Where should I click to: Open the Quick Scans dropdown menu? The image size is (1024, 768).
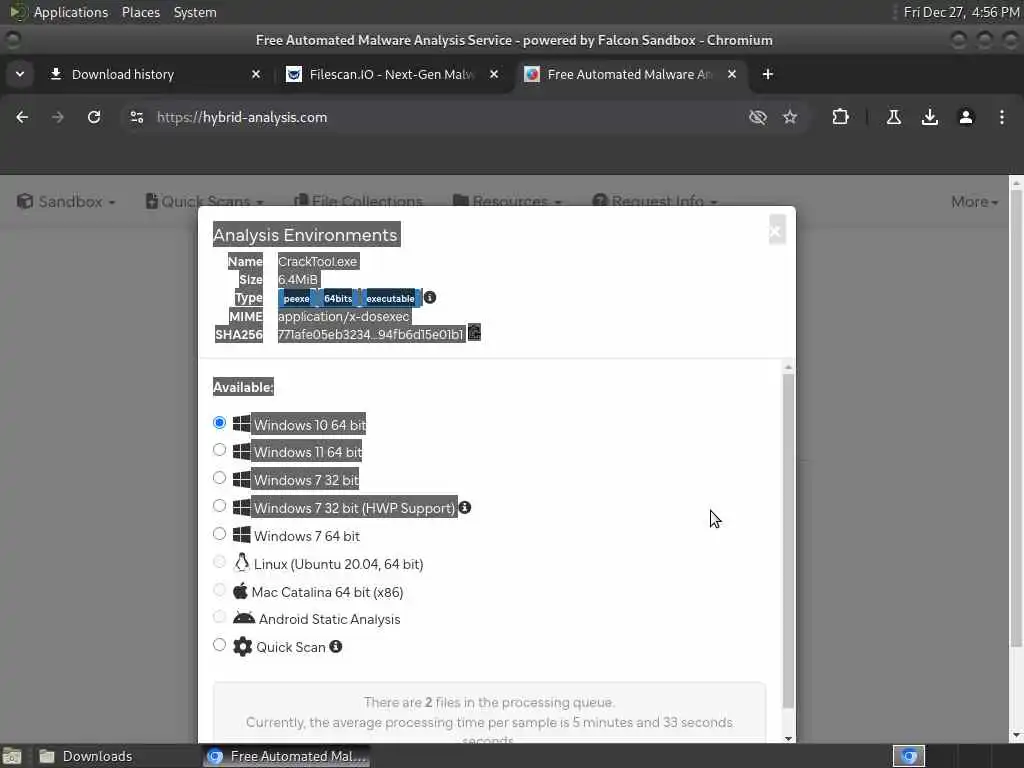coord(204,201)
